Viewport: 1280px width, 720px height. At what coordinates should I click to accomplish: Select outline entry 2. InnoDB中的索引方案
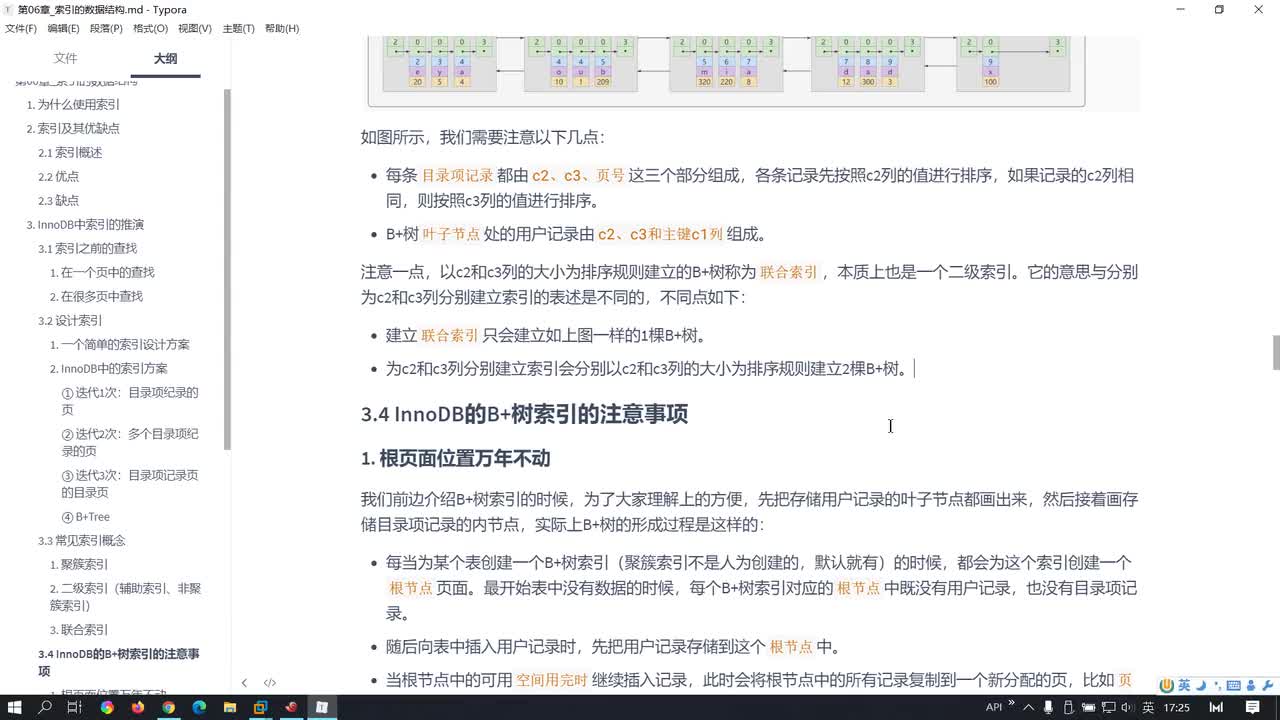click(x=109, y=368)
